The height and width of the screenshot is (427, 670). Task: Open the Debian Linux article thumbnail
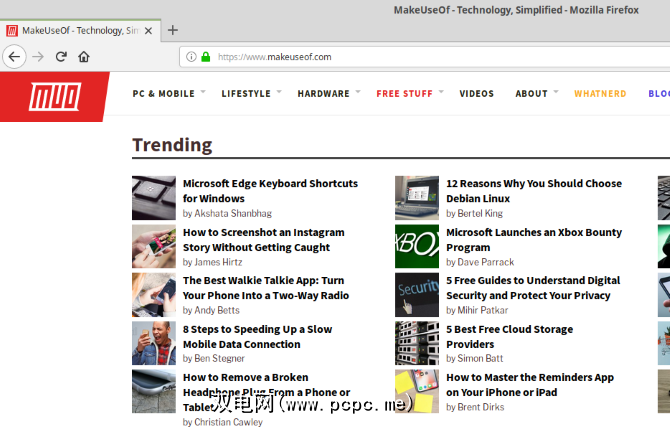(x=417, y=197)
